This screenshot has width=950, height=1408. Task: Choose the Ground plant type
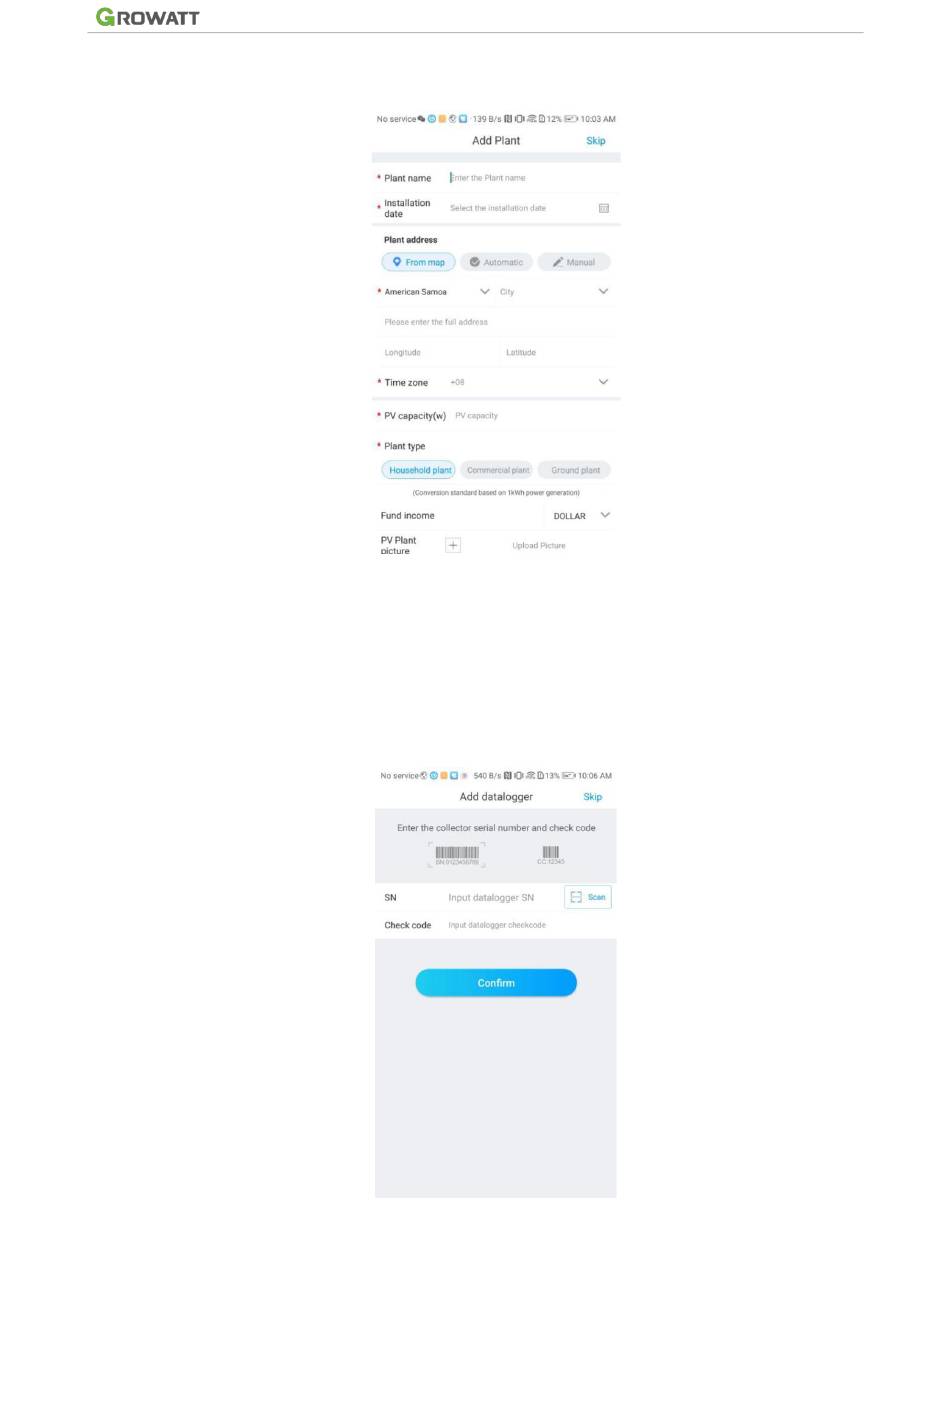pyautogui.click(x=575, y=470)
